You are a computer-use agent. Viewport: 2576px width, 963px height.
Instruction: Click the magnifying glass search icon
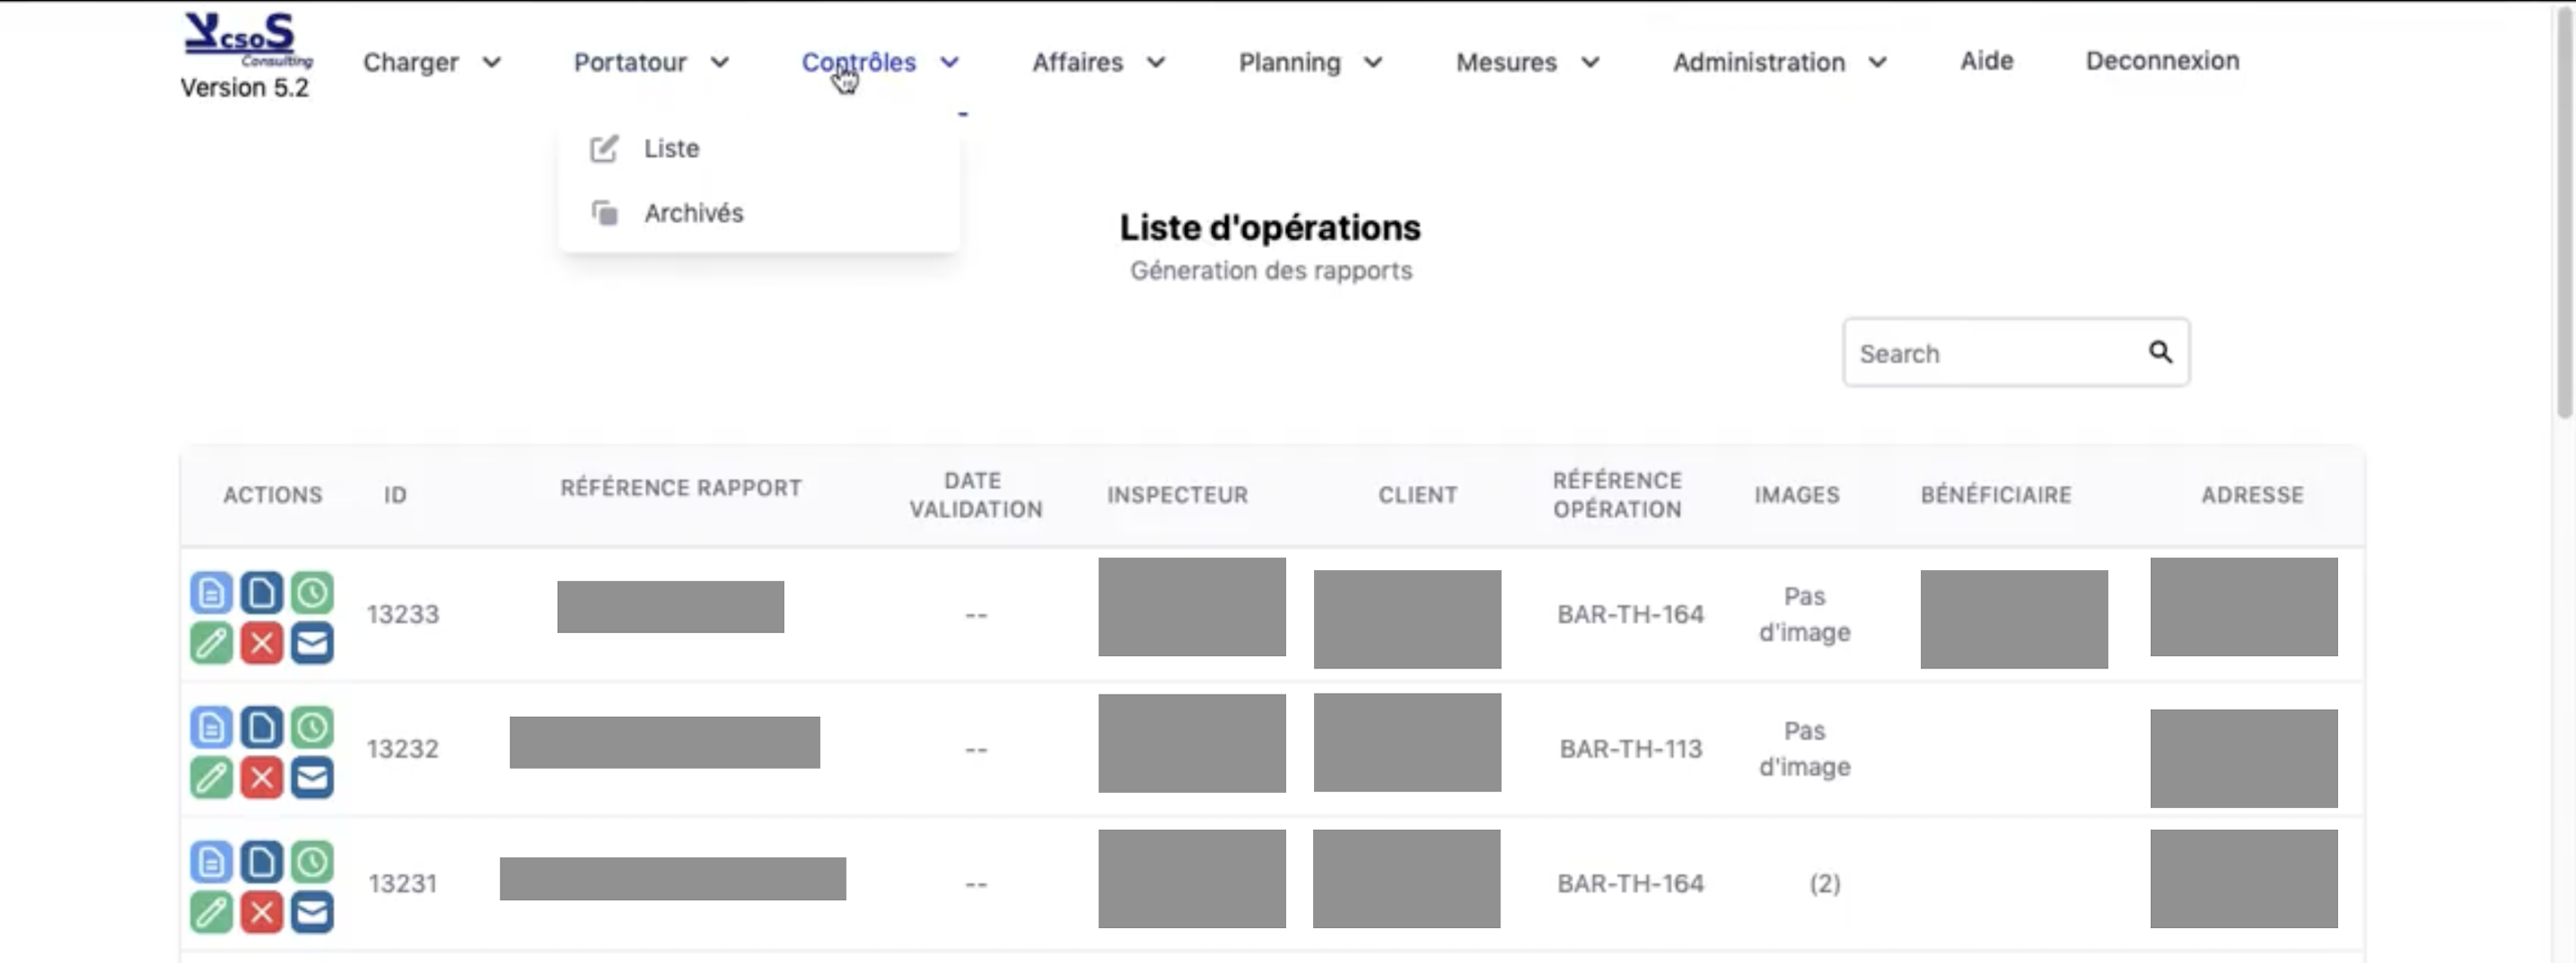tap(2162, 352)
